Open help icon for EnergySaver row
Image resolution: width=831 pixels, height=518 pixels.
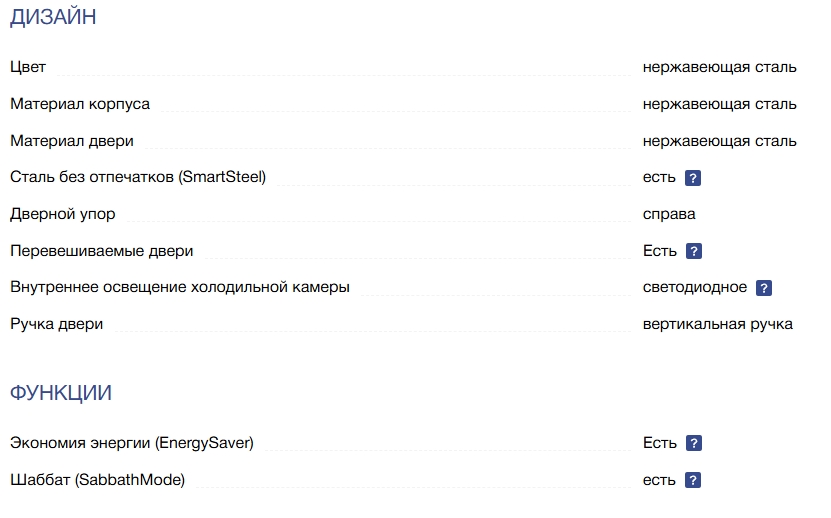coord(694,443)
